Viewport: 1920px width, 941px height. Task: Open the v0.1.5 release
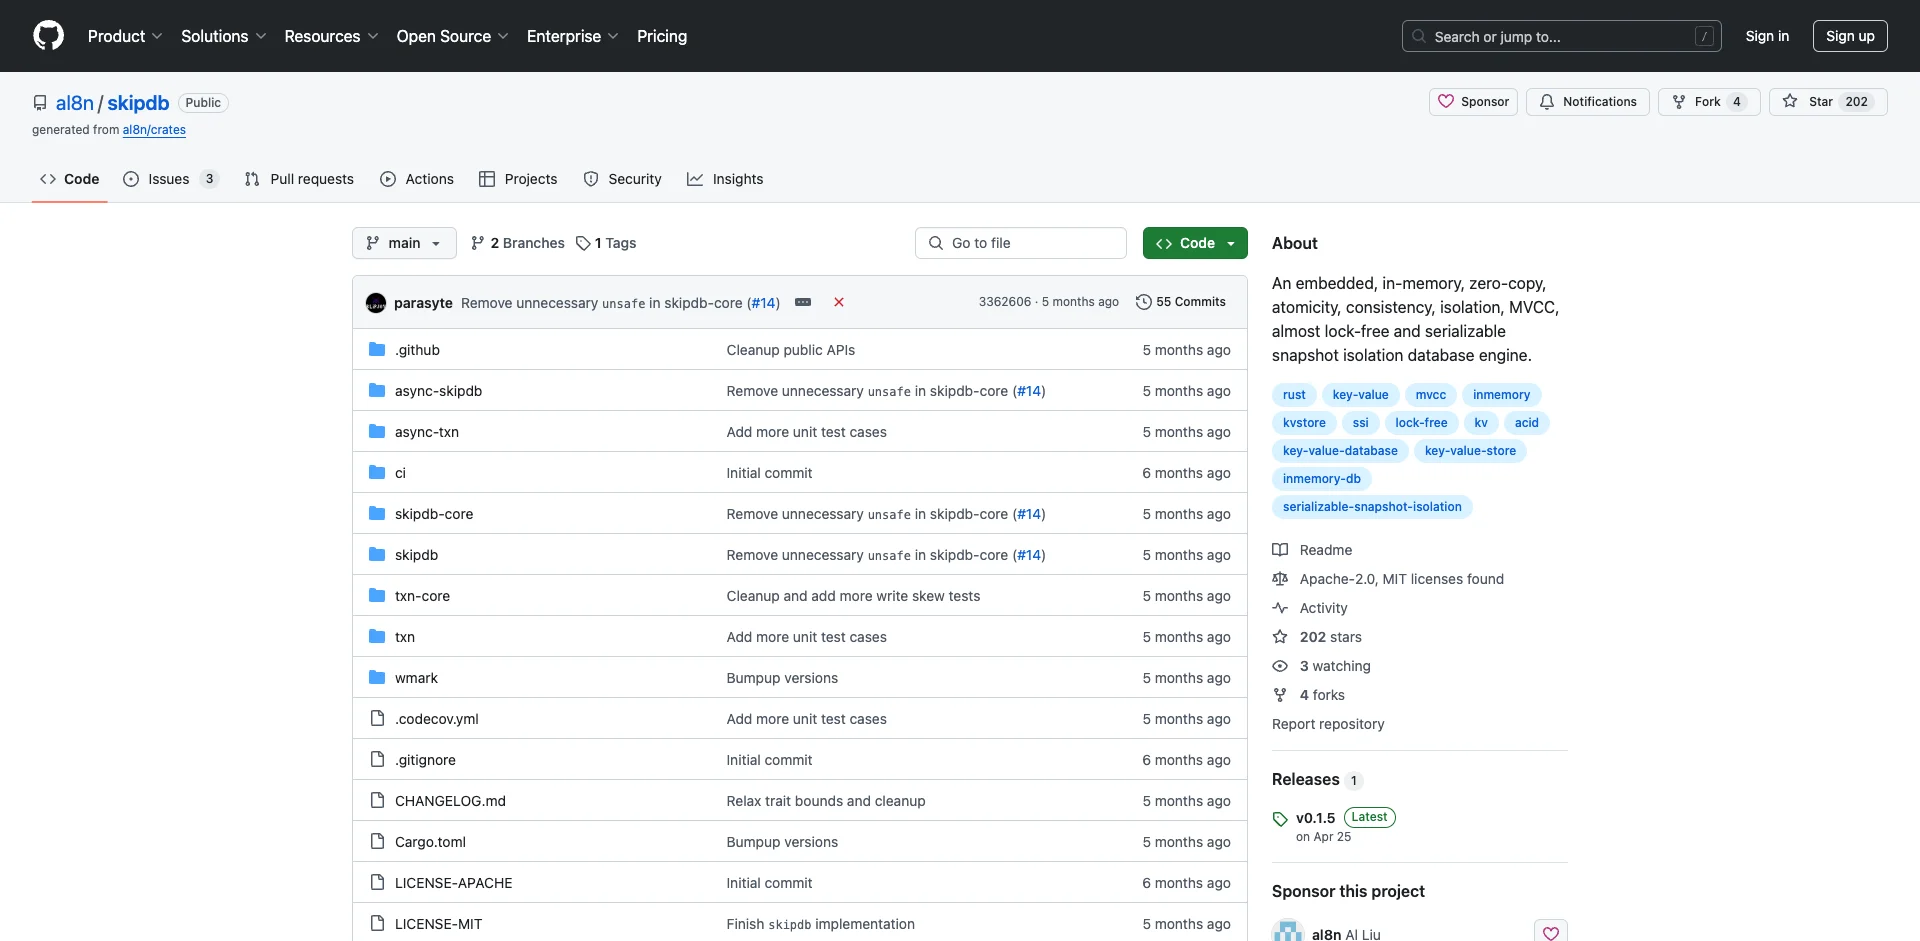tap(1315, 818)
